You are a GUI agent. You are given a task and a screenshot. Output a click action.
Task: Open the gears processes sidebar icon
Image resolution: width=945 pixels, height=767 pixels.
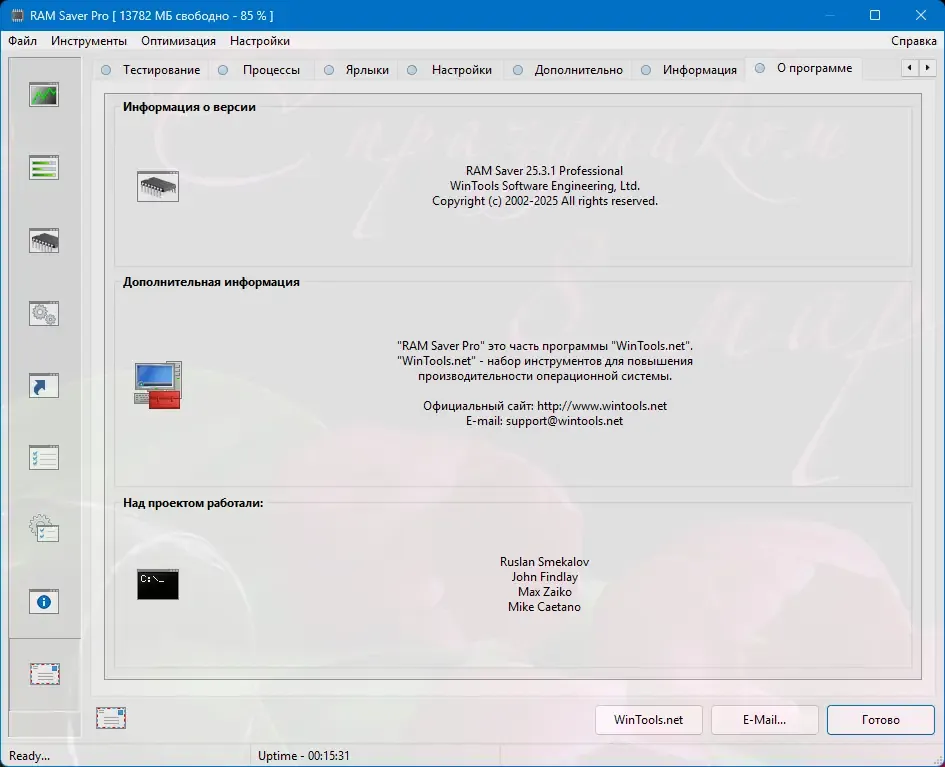pos(44,313)
